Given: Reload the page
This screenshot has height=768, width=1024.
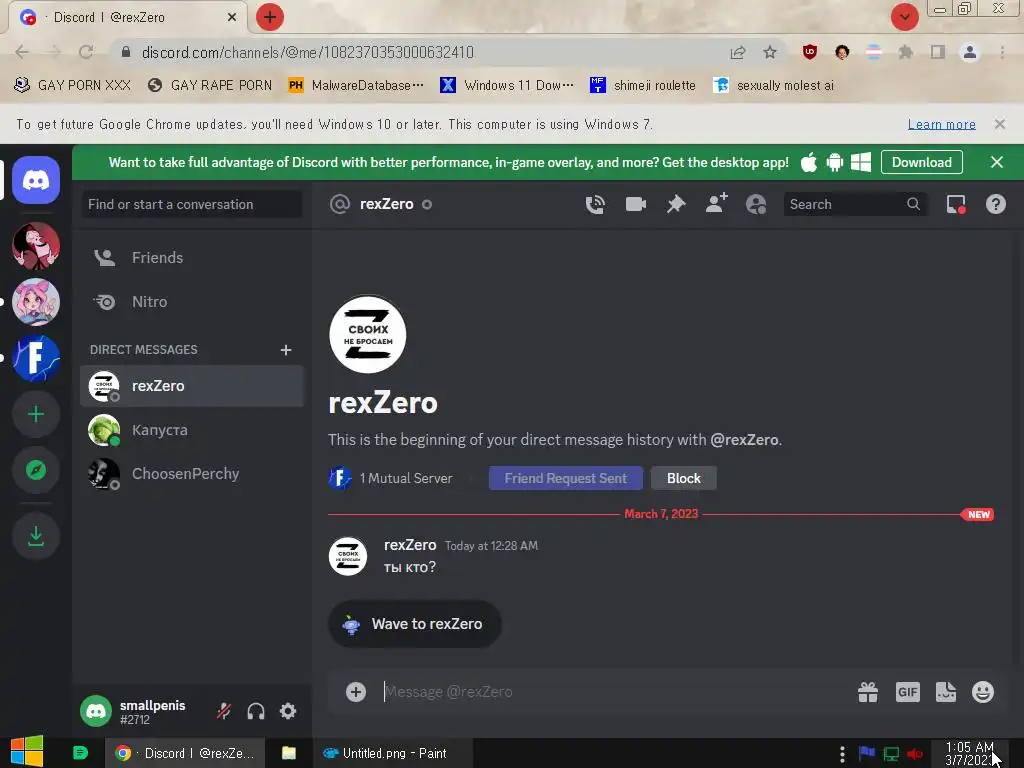Looking at the screenshot, I should pyautogui.click(x=86, y=52).
